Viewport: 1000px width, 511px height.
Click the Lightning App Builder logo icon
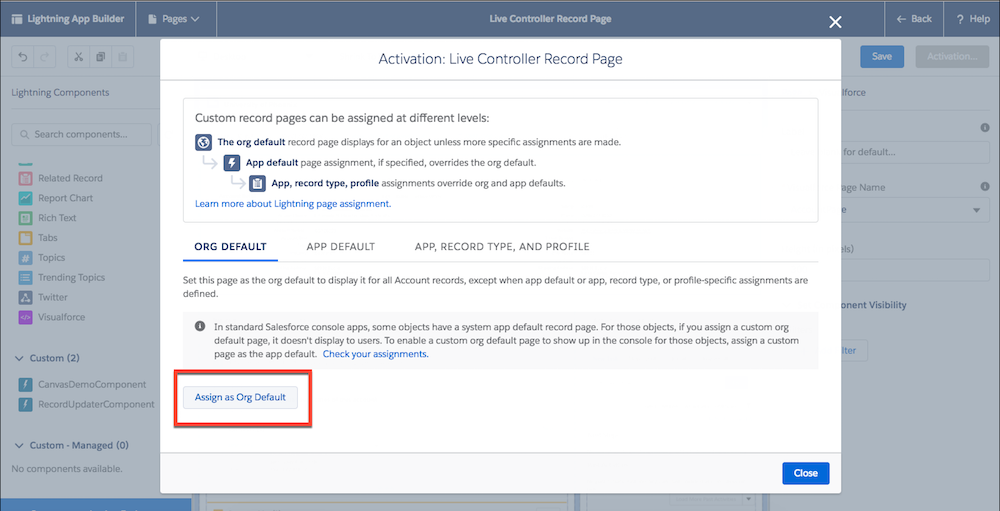(17, 19)
